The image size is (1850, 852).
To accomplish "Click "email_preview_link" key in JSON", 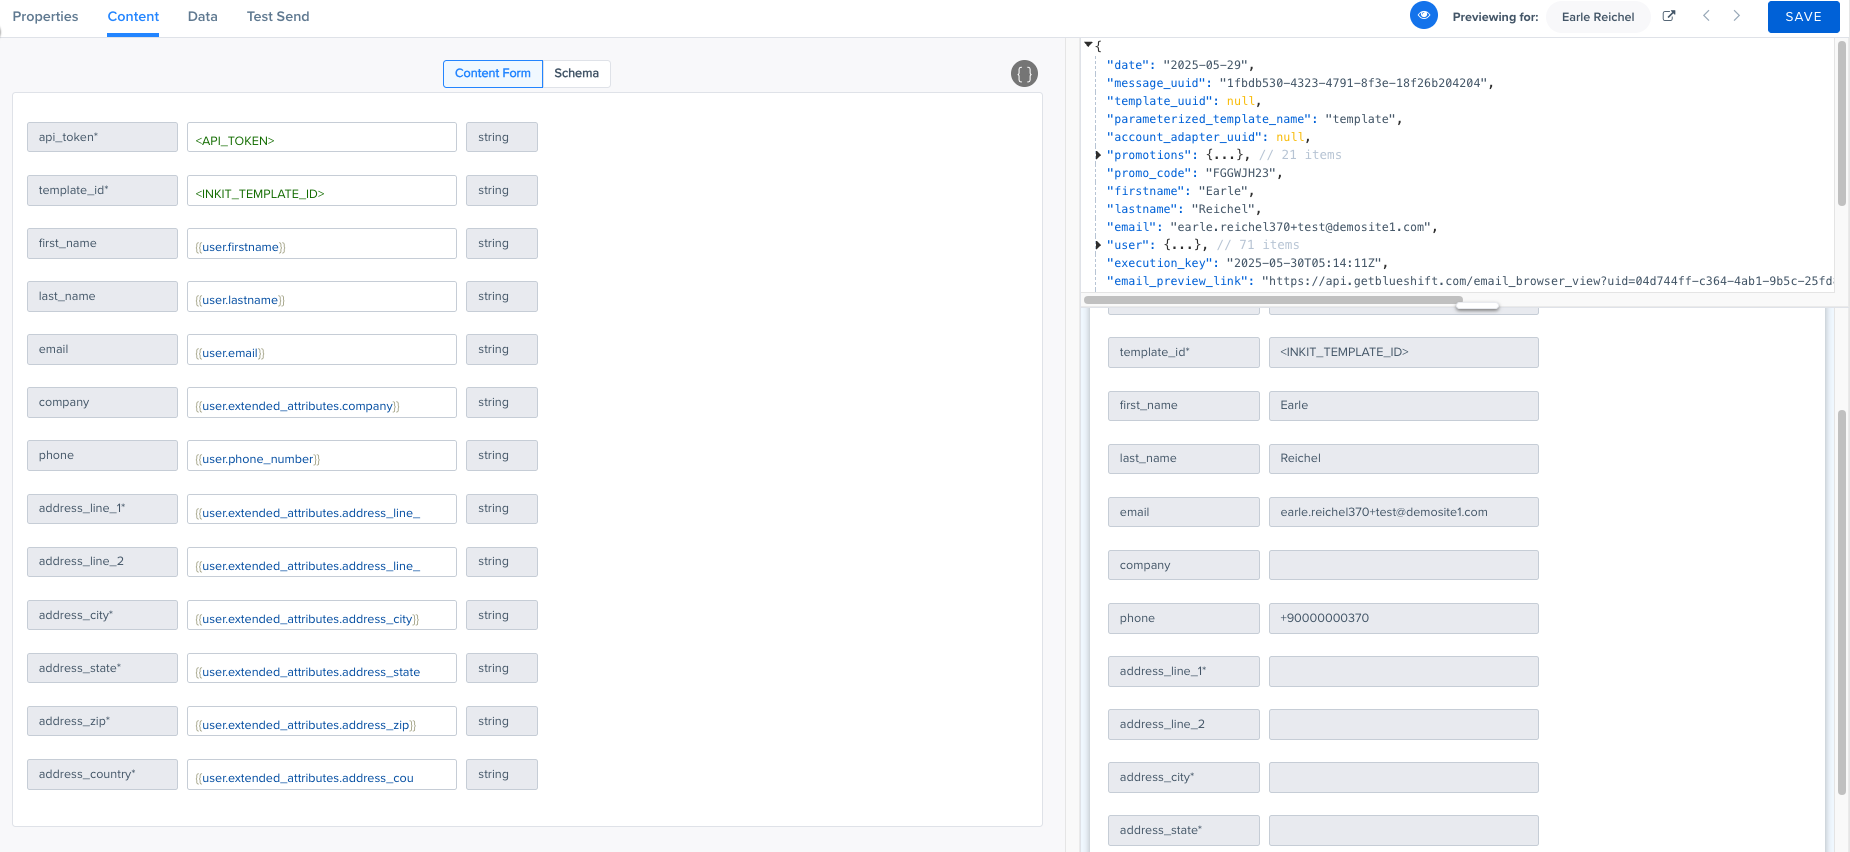I will pos(1180,281).
